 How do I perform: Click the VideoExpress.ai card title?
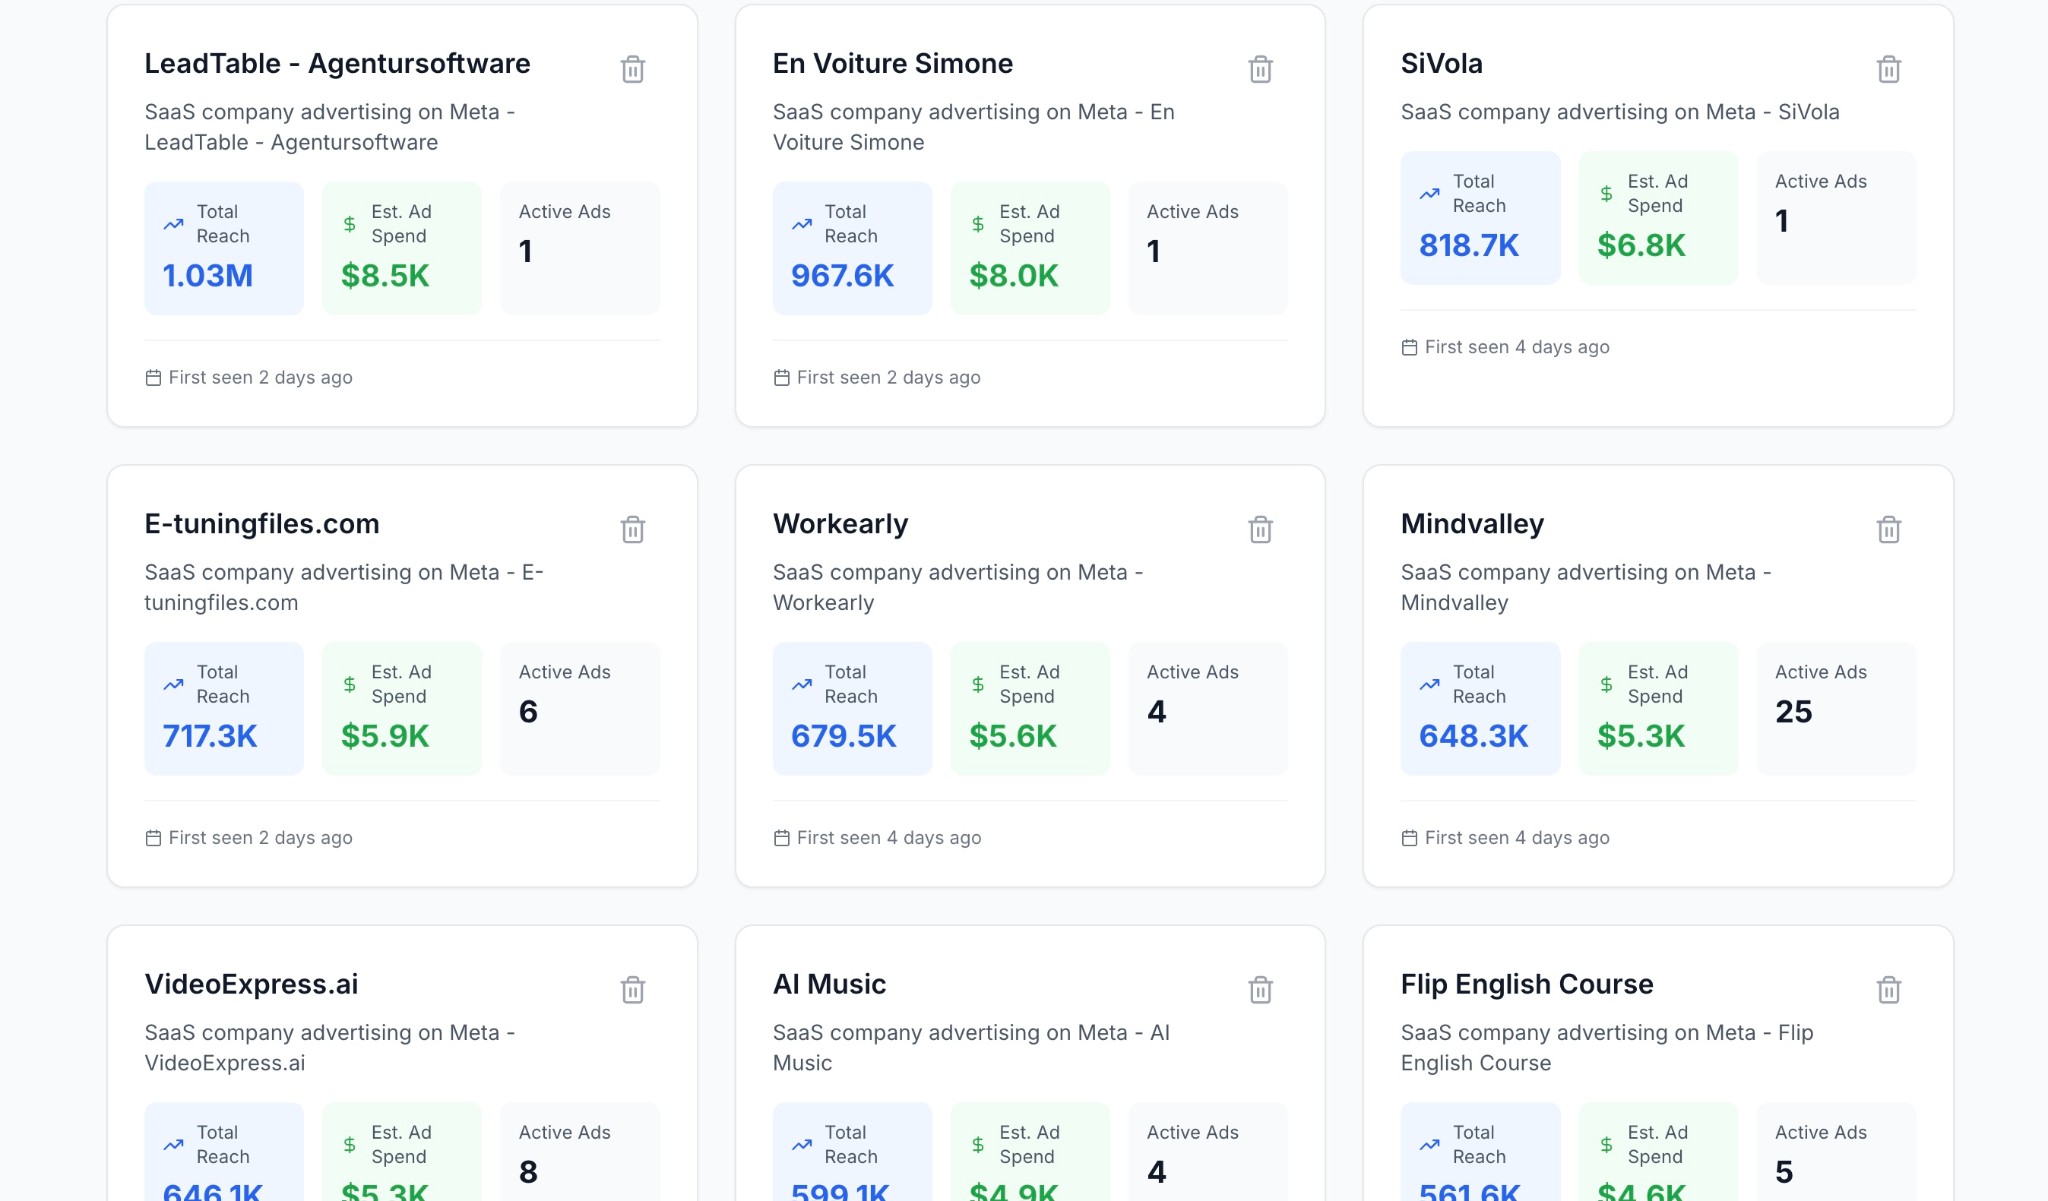[251, 984]
